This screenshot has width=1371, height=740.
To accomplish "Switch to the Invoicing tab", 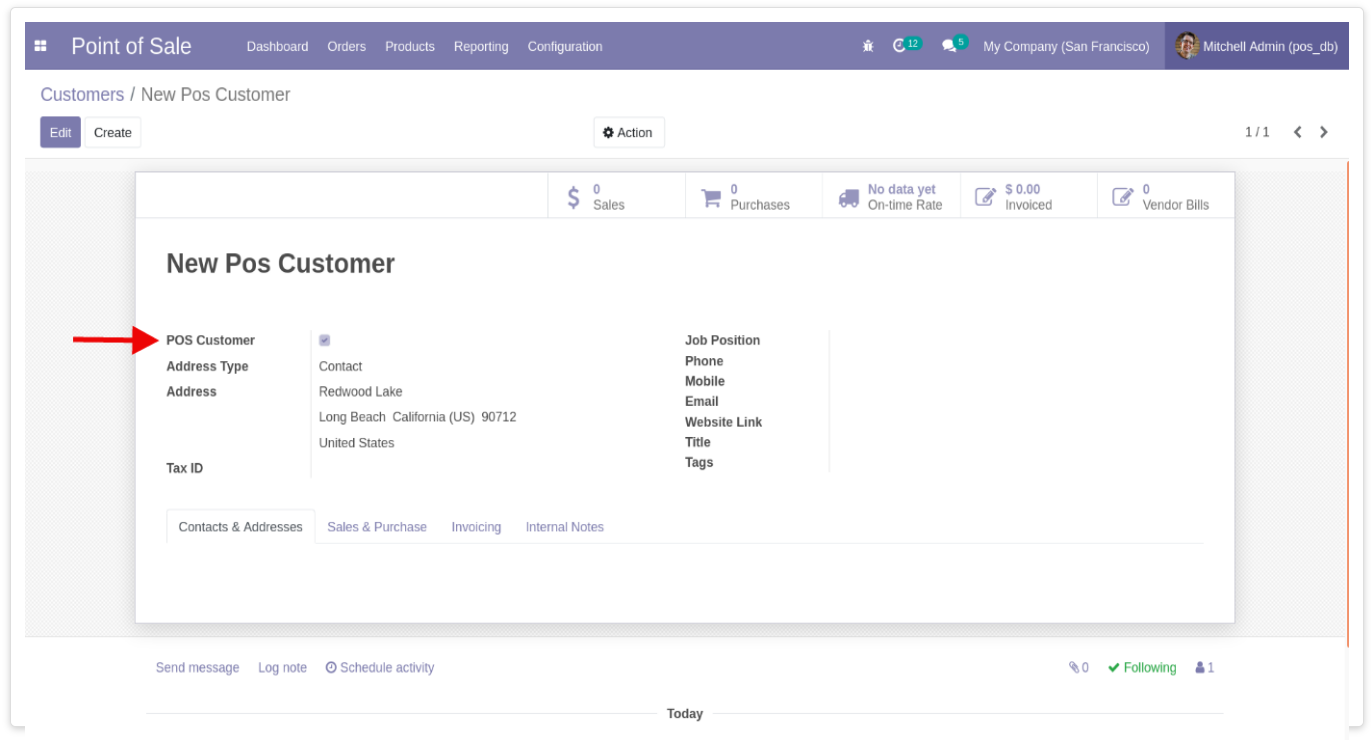I will pyautogui.click(x=476, y=527).
